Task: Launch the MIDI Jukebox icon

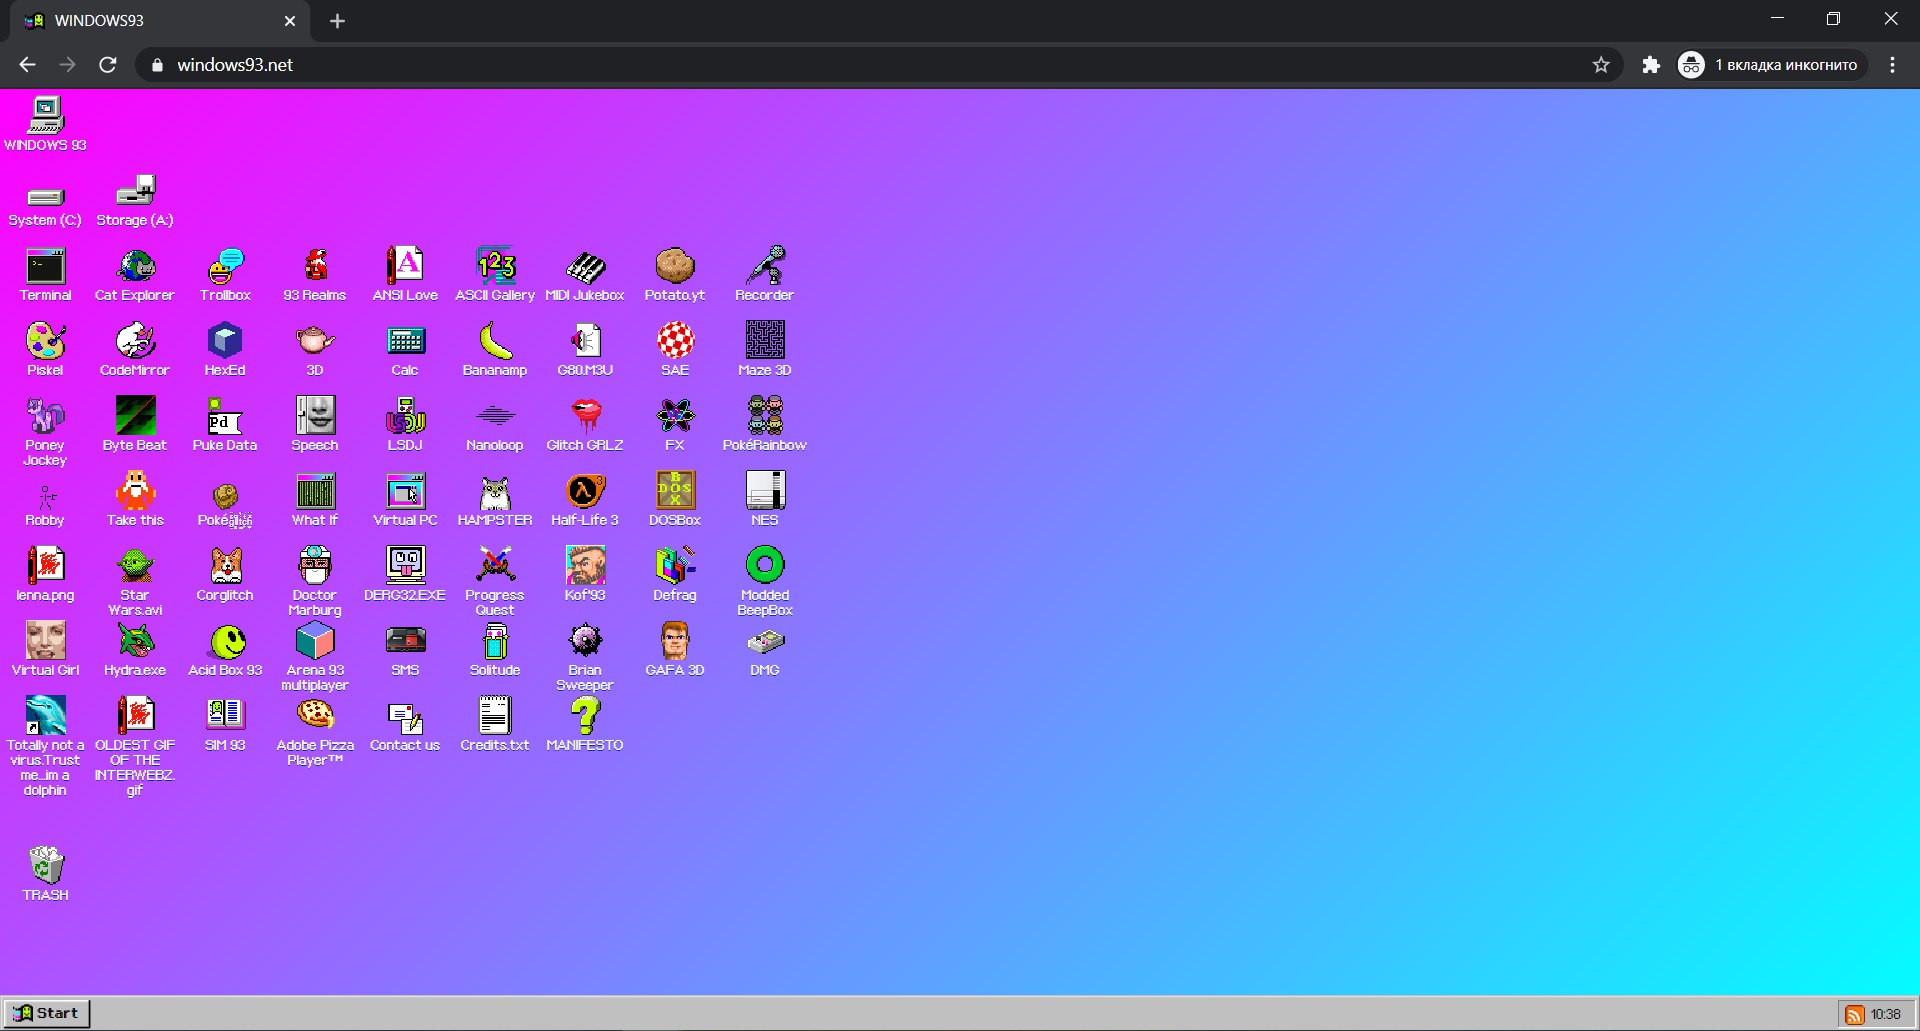Action: pyautogui.click(x=585, y=274)
